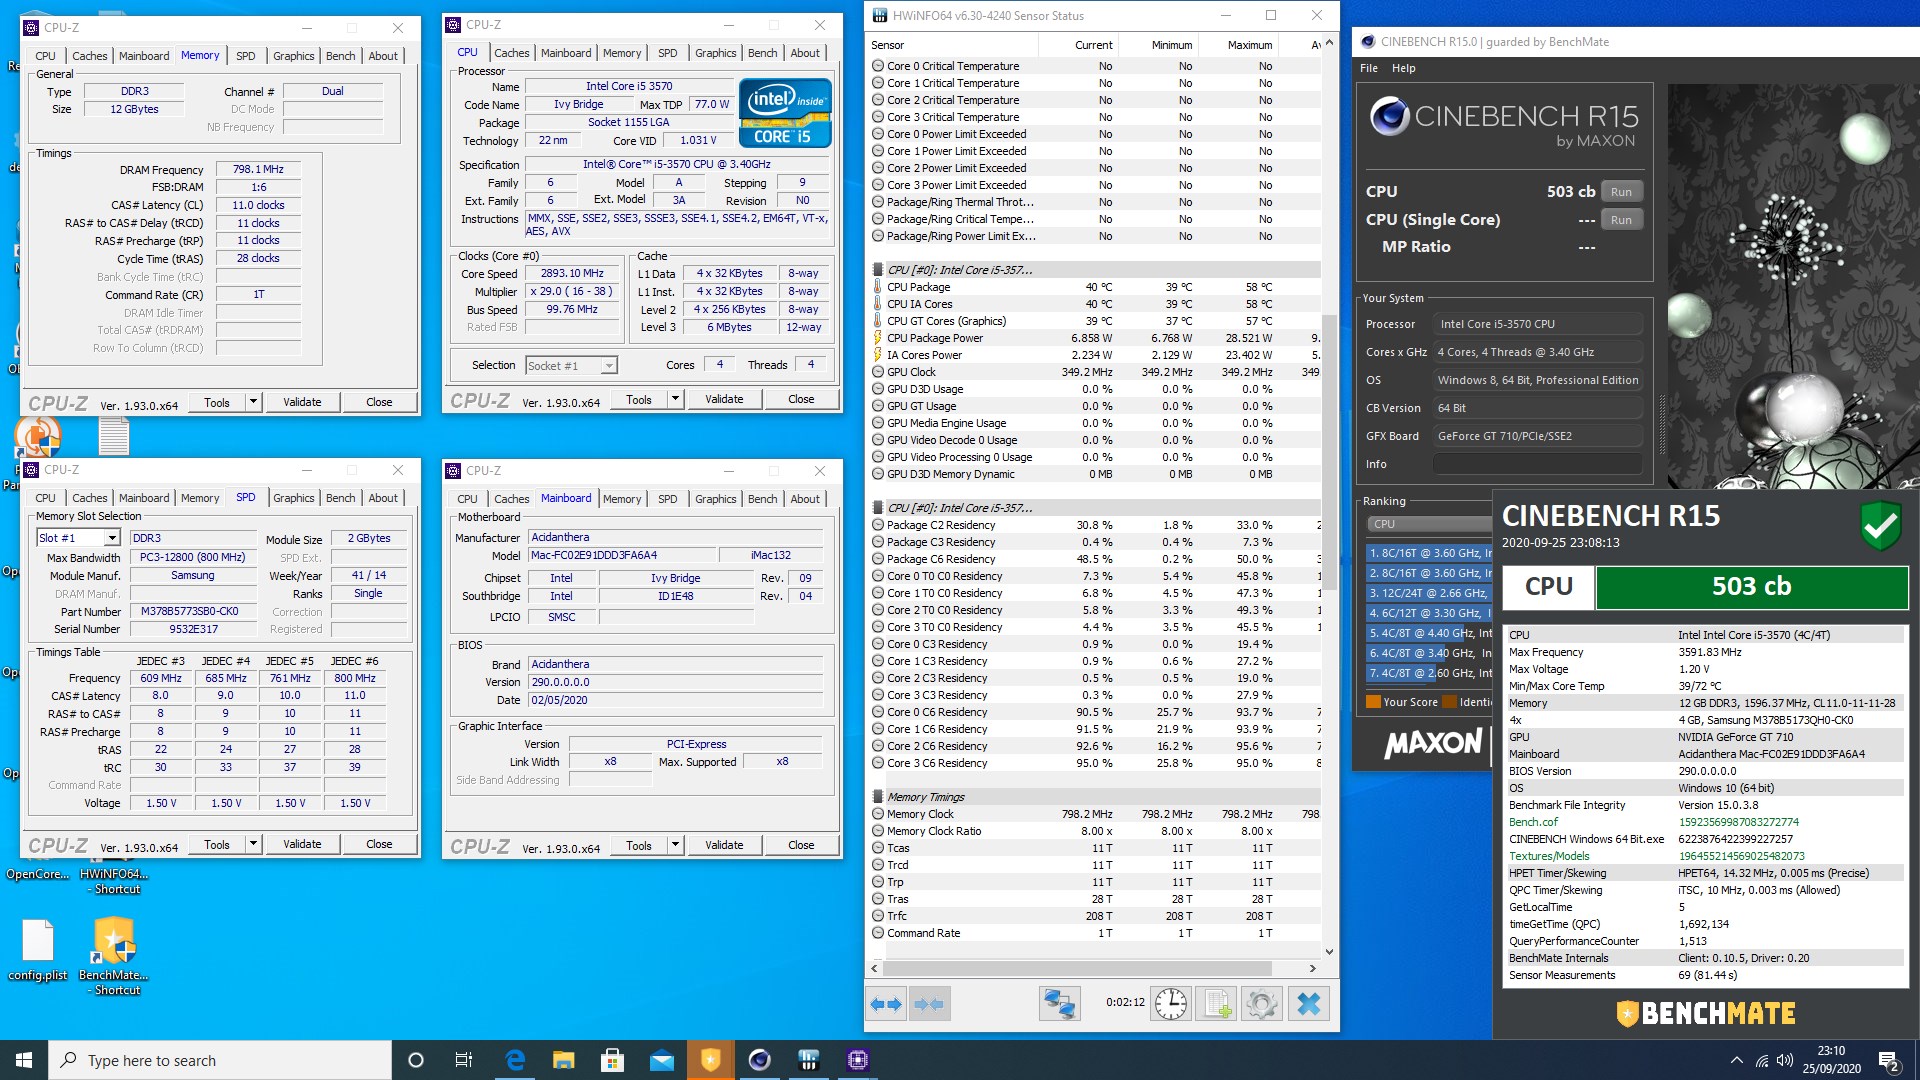The width and height of the screenshot is (1920, 1080).
Task: Select HWiNFO Memory Clock Ratio row
Action: click(1095, 831)
